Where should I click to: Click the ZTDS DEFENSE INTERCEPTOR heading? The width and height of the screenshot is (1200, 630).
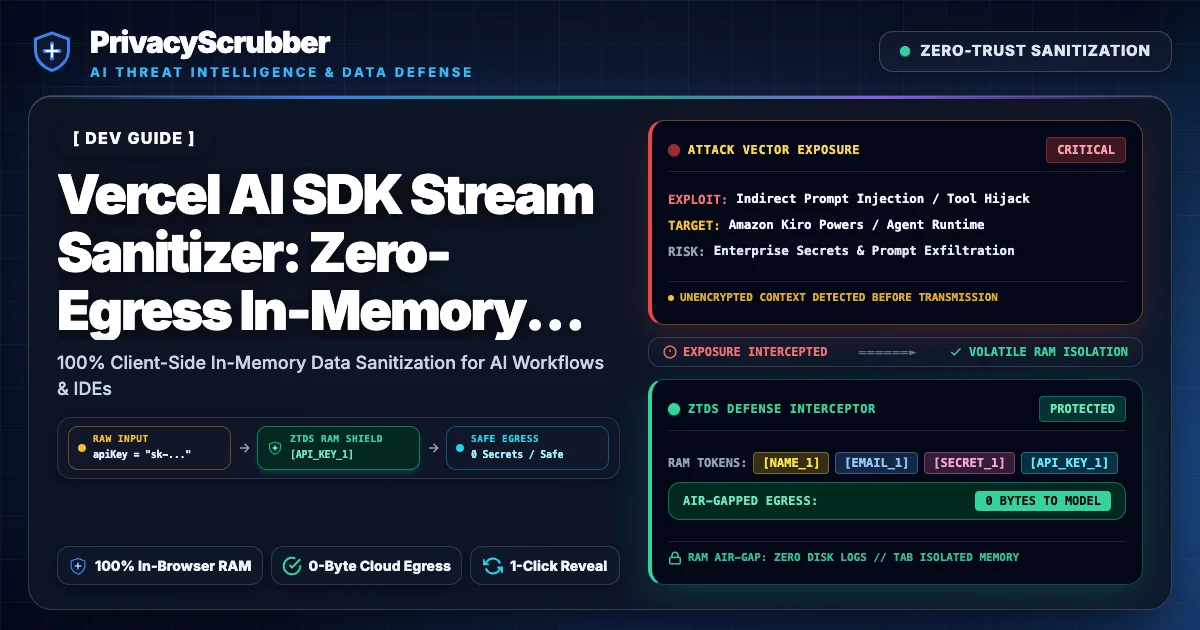781,409
